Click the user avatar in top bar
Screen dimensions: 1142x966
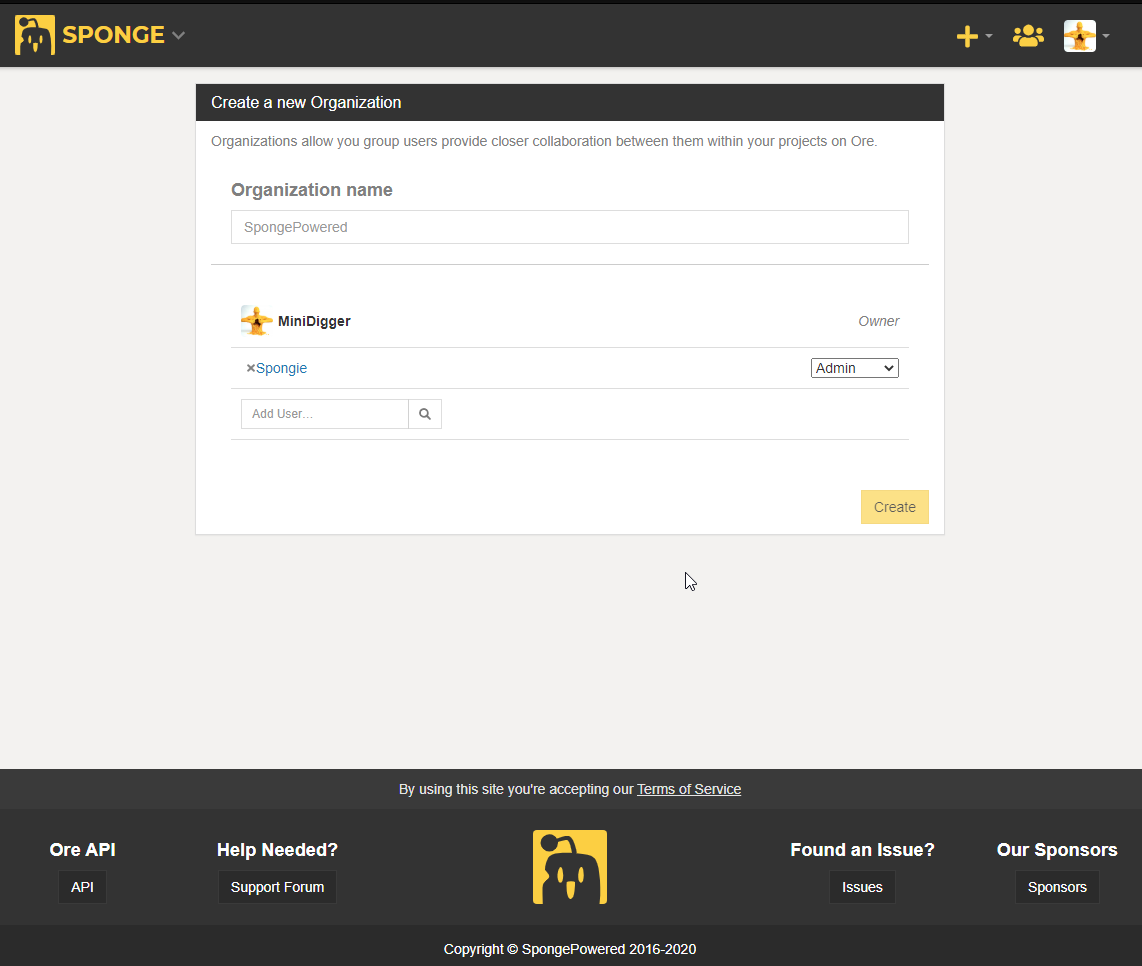click(1079, 36)
